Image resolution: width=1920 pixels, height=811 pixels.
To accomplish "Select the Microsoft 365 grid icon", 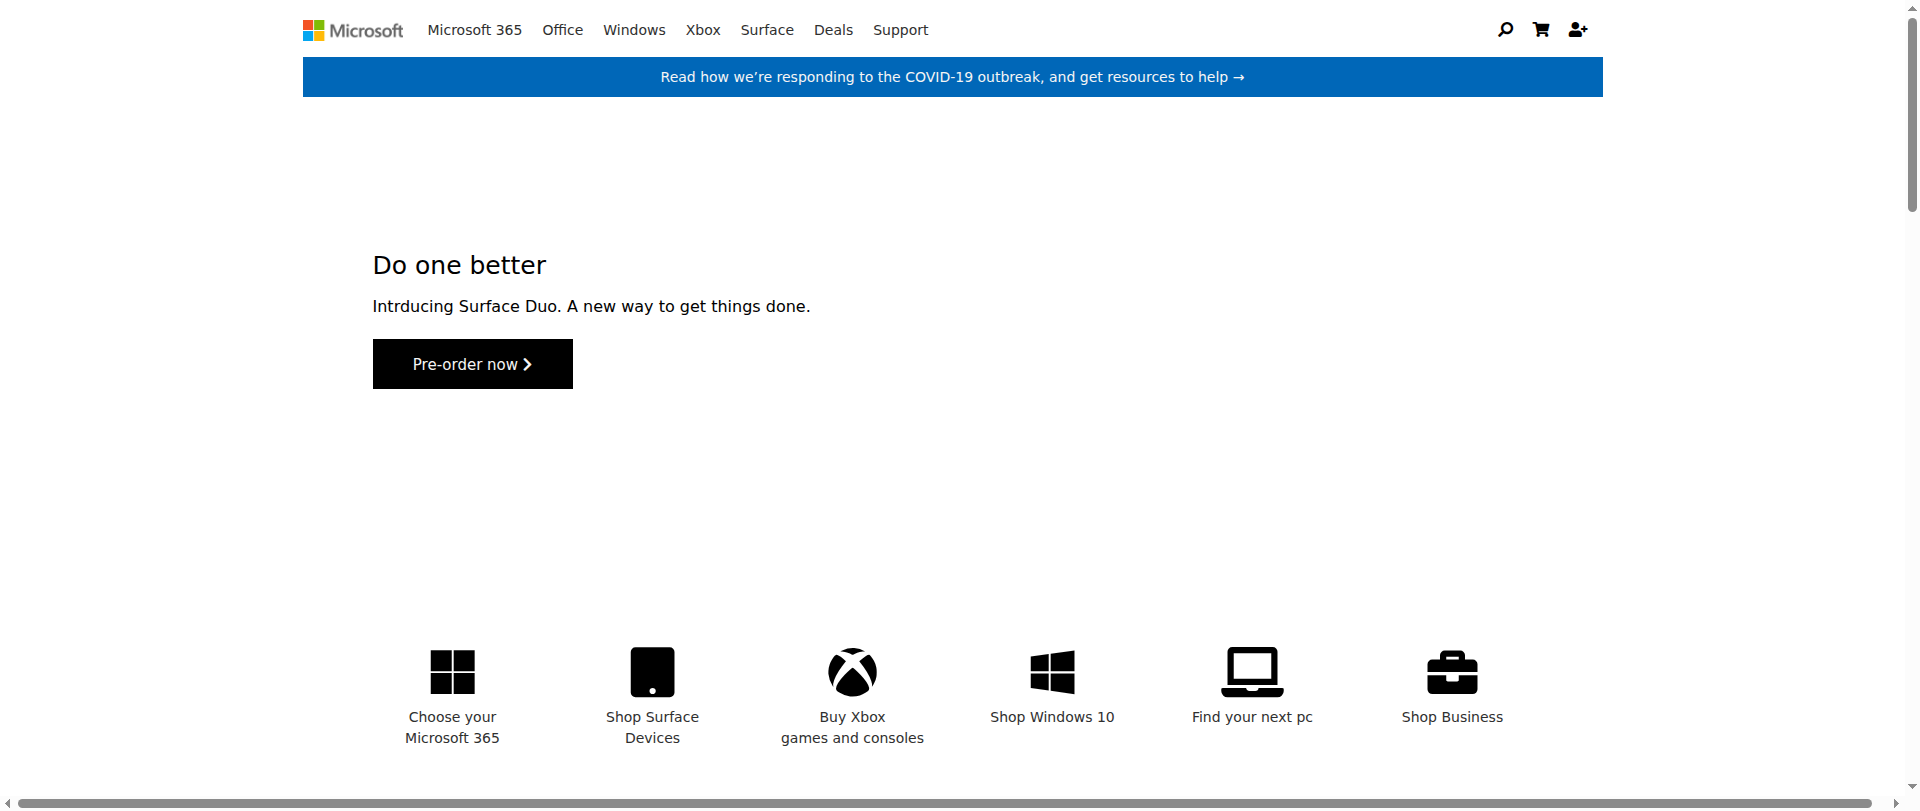I will 452,672.
